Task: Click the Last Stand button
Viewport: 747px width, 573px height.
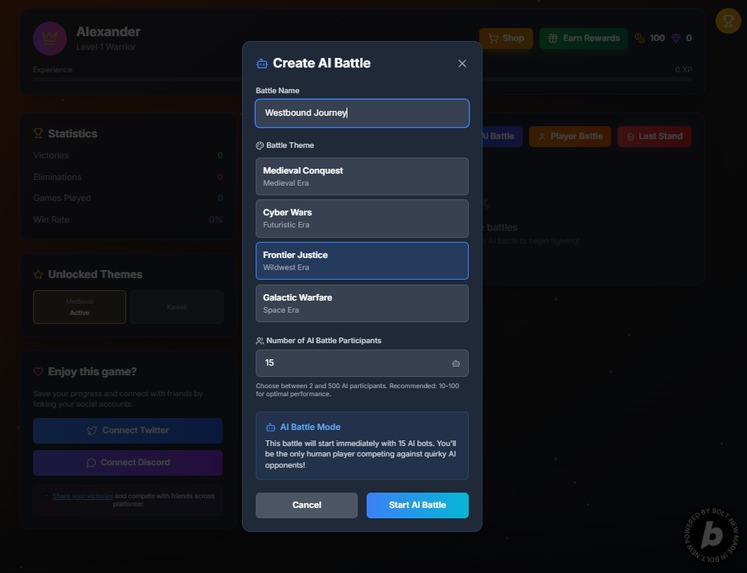Action: tap(654, 136)
